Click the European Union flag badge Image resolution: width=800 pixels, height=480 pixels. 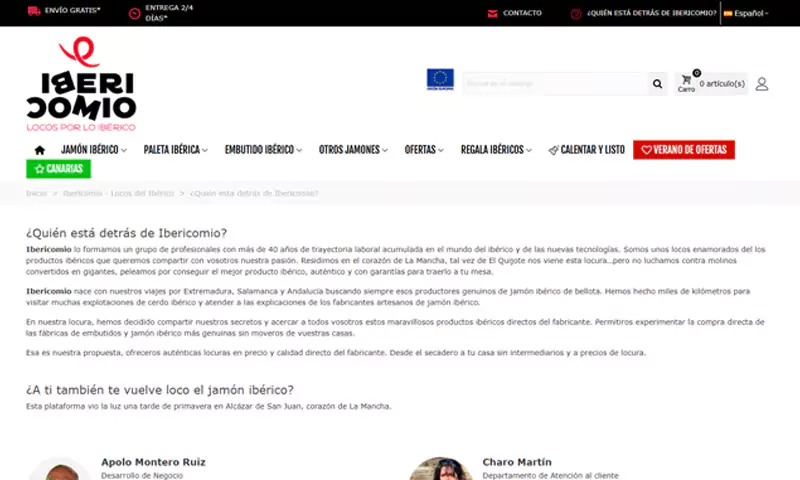pos(440,80)
